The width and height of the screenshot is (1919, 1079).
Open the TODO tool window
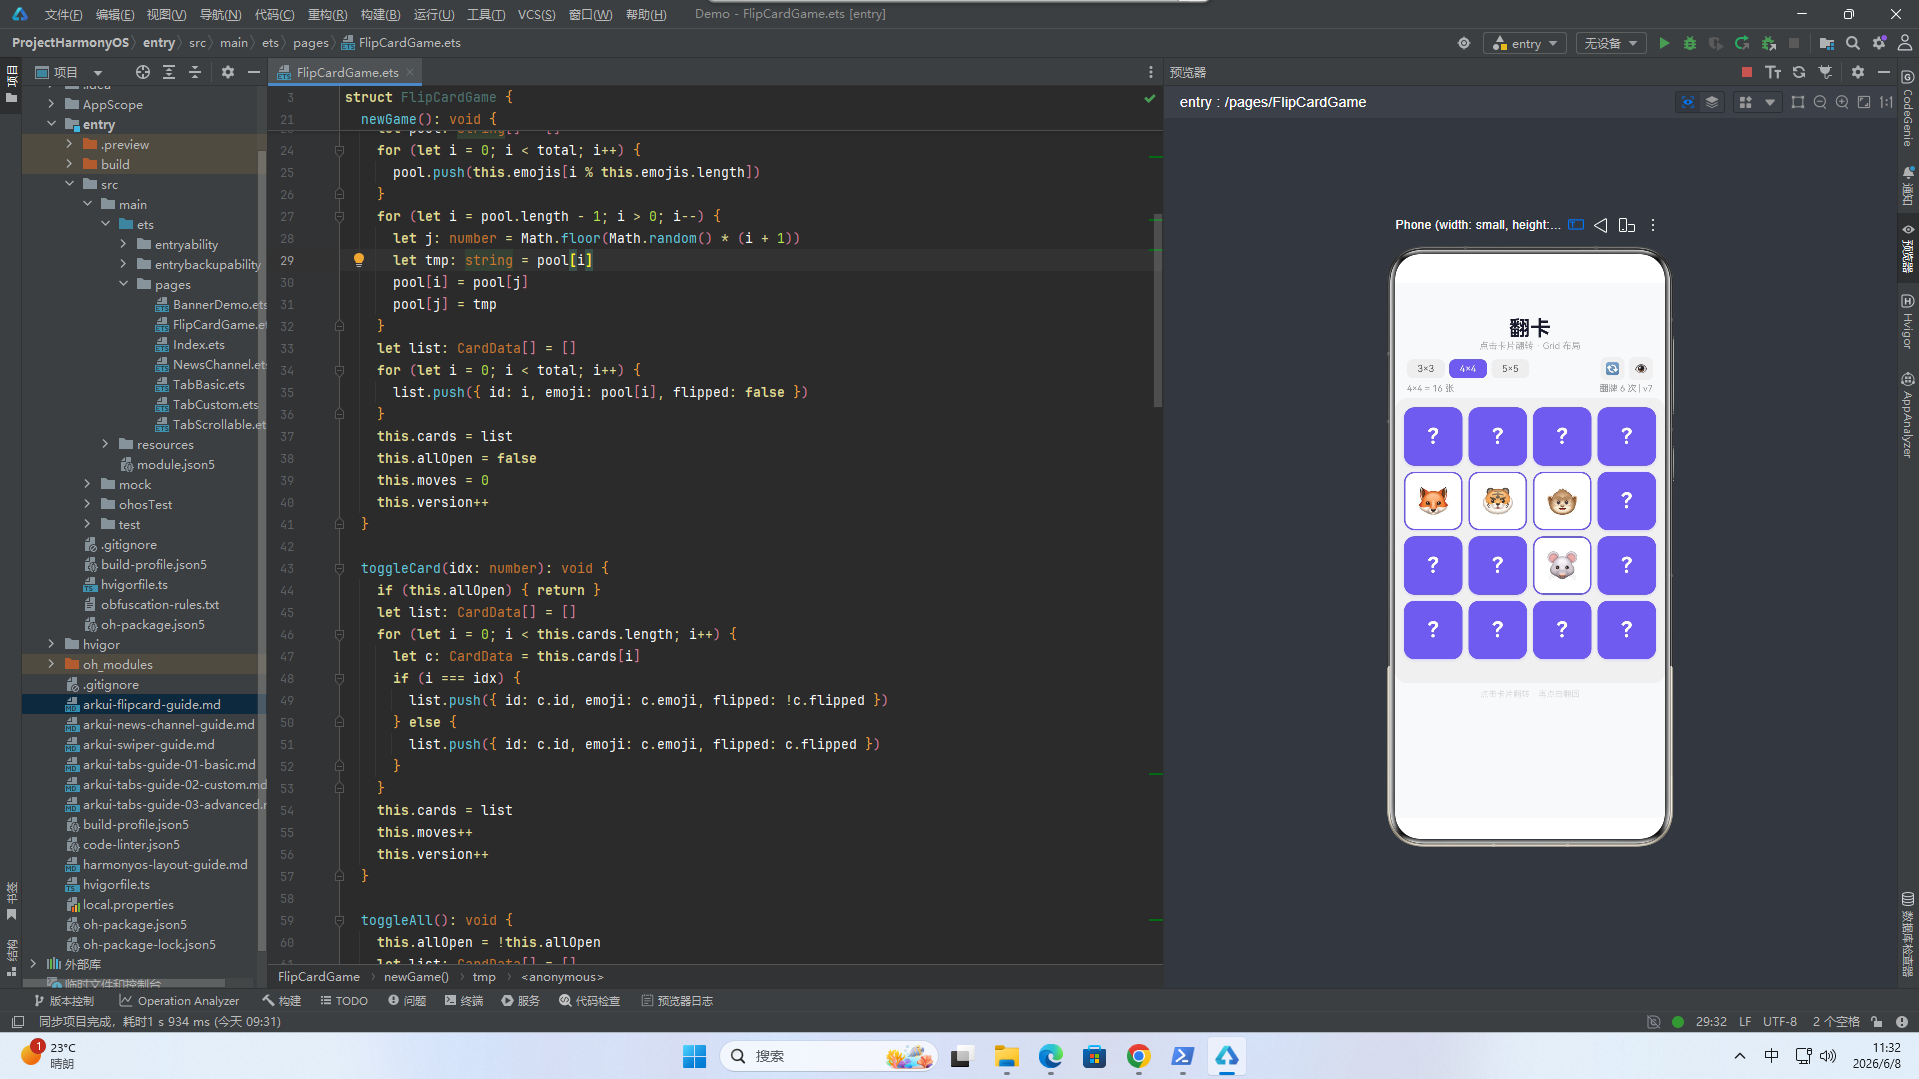[344, 1001]
